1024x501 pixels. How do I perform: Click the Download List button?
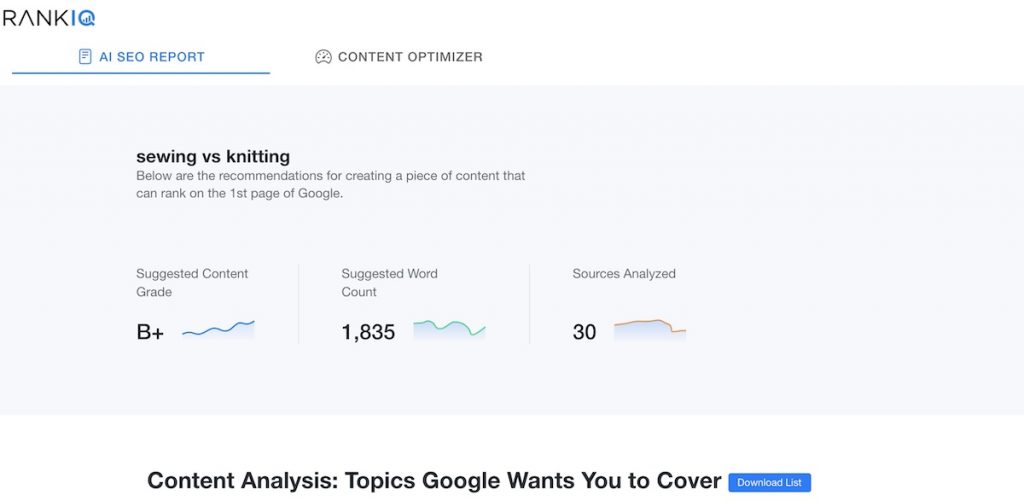point(769,483)
